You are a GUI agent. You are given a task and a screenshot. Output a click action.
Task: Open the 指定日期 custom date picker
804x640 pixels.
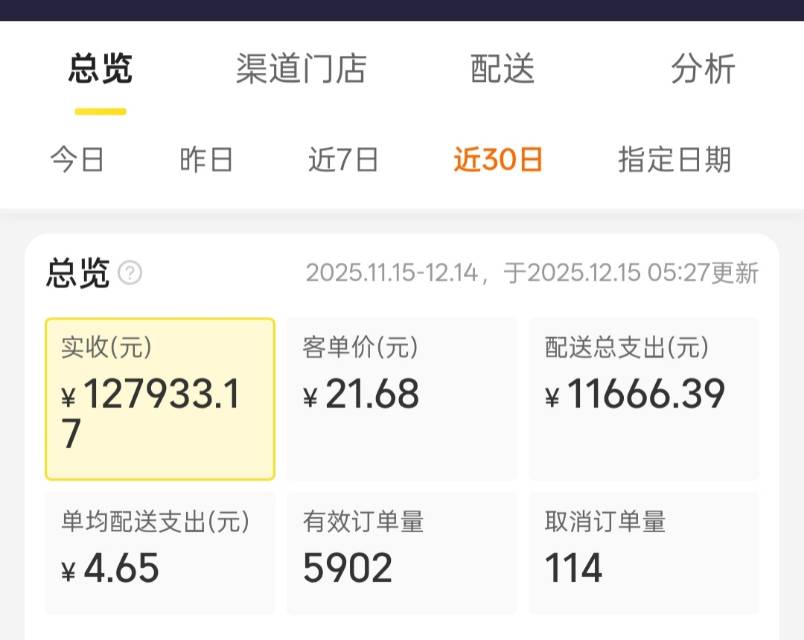pos(674,160)
